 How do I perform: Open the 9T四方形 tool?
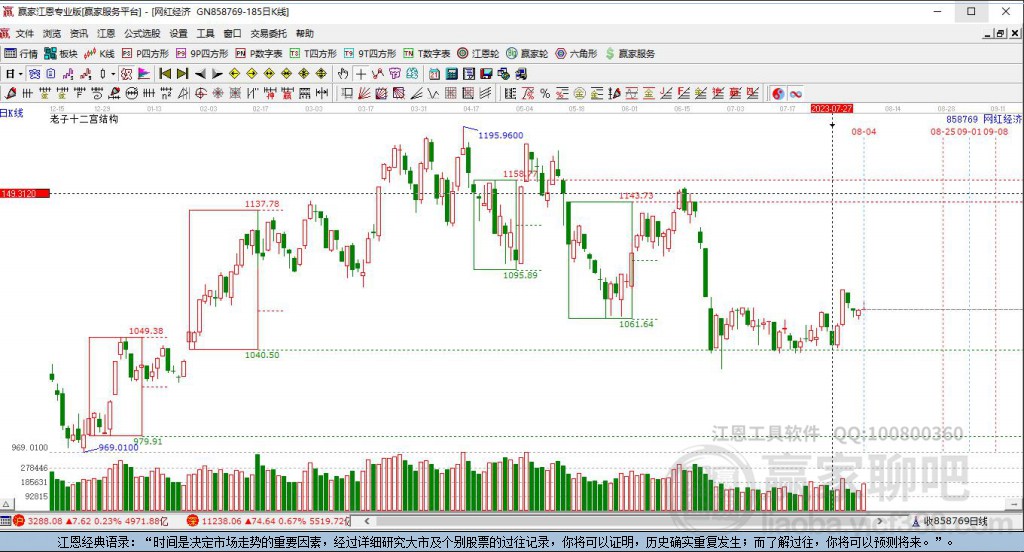[x=370, y=54]
